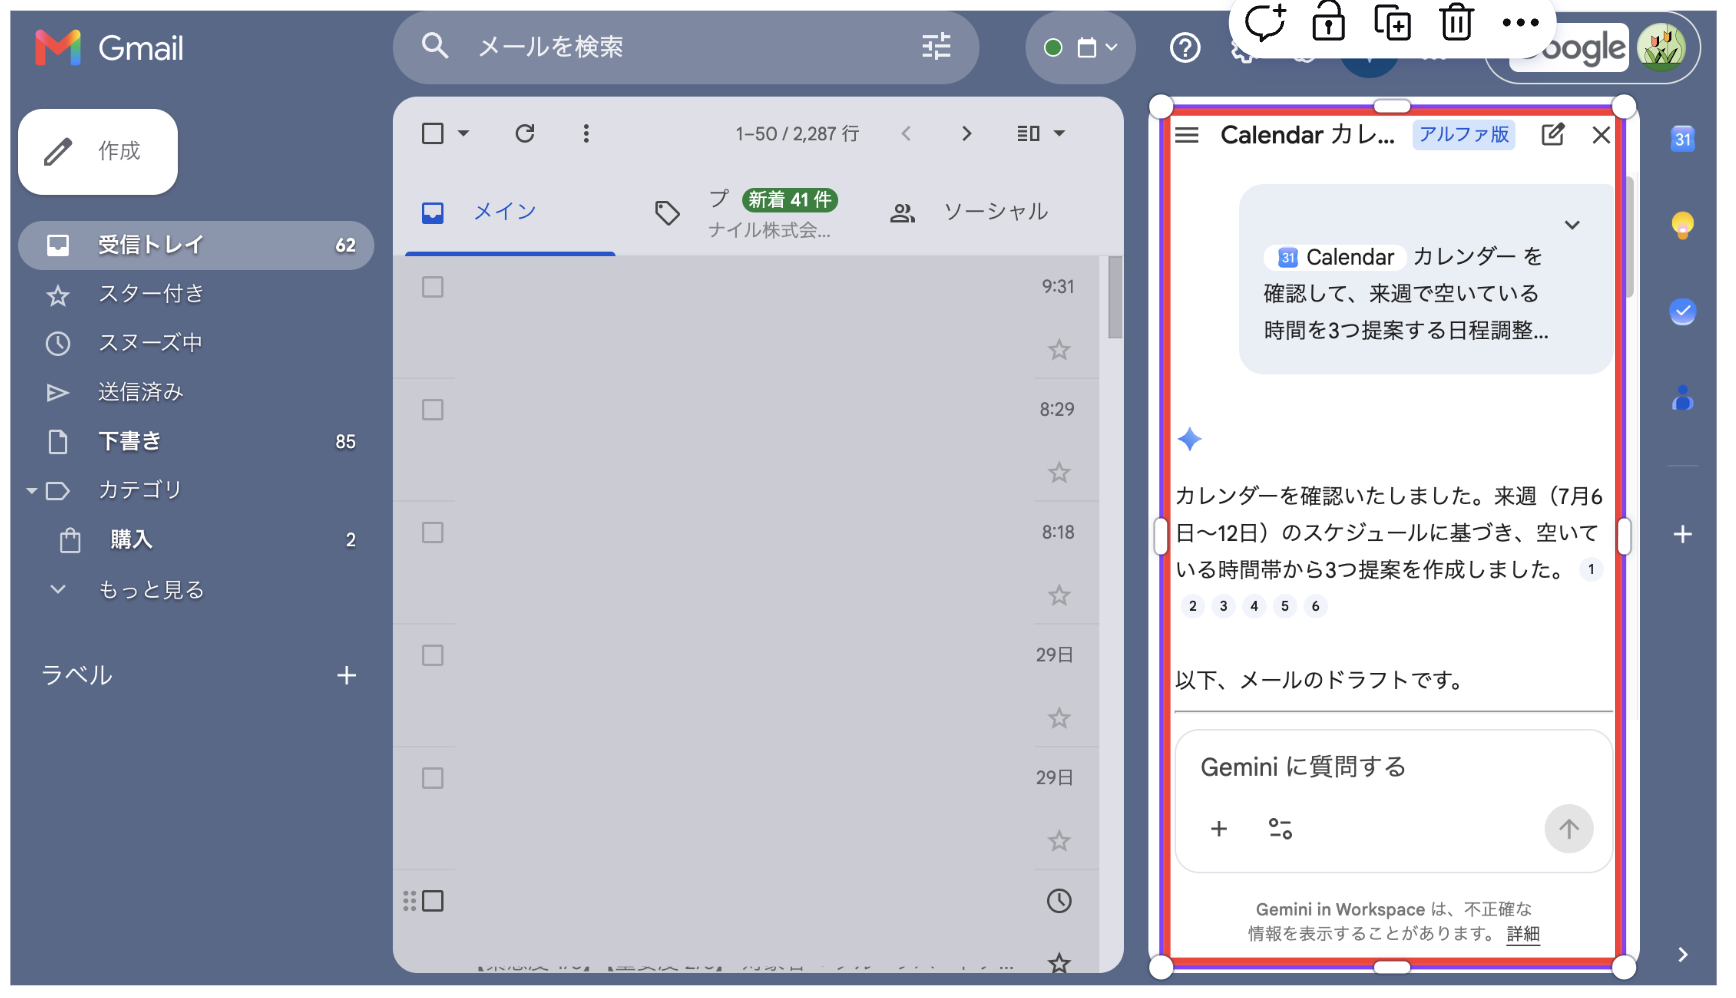Switch to the メイン tab

[510, 212]
